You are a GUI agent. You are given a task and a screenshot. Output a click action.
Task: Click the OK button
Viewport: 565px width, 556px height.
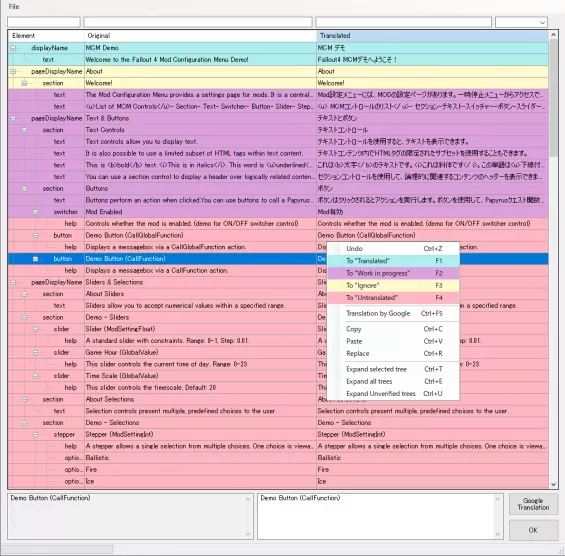pyautogui.click(x=533, y=530)
